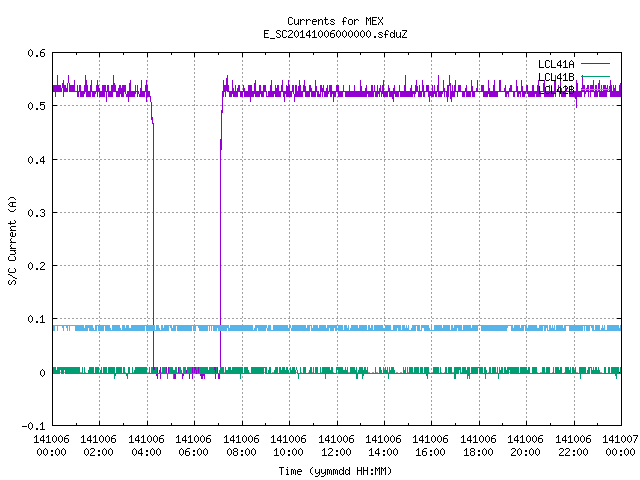Click the 141006 04:00 time tick label
This screenshot has width=640, height=480.
147,446
